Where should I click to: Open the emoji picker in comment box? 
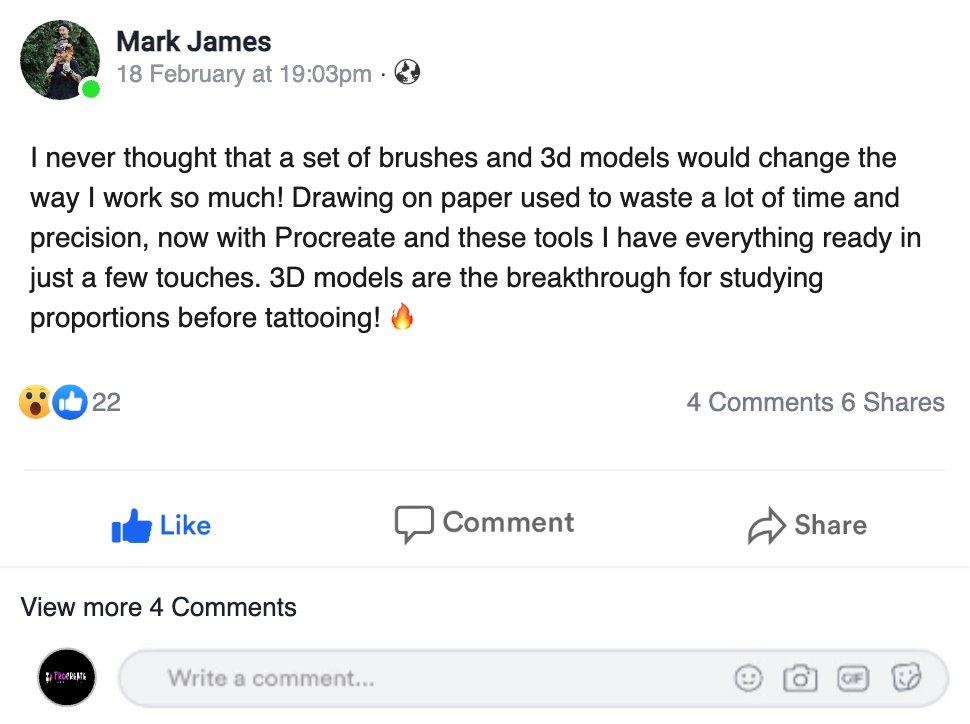click(x=748, y=679)
